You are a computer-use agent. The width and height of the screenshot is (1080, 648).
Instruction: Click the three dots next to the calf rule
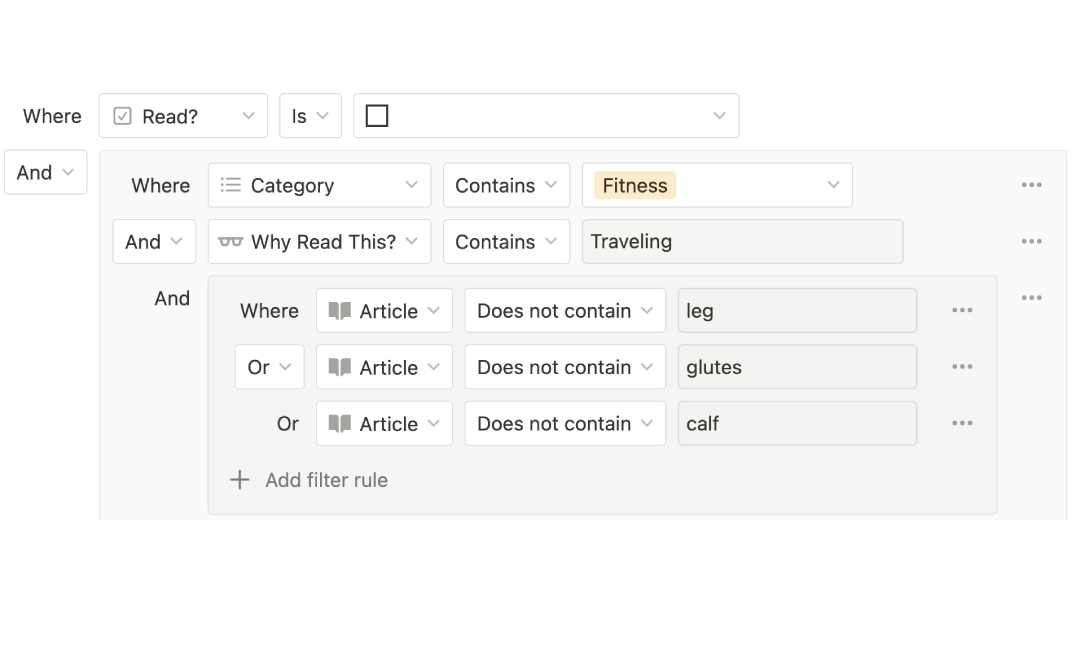tap(962, 423)
